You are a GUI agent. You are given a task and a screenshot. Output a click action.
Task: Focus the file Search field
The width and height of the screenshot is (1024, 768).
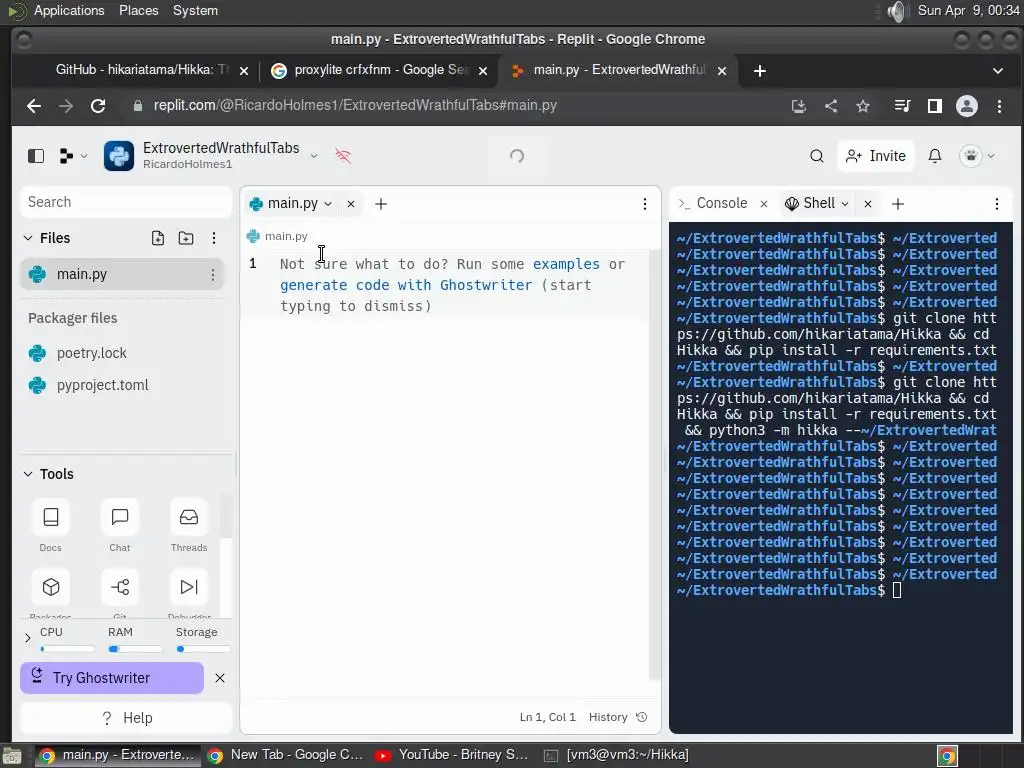tap(126, 202)
